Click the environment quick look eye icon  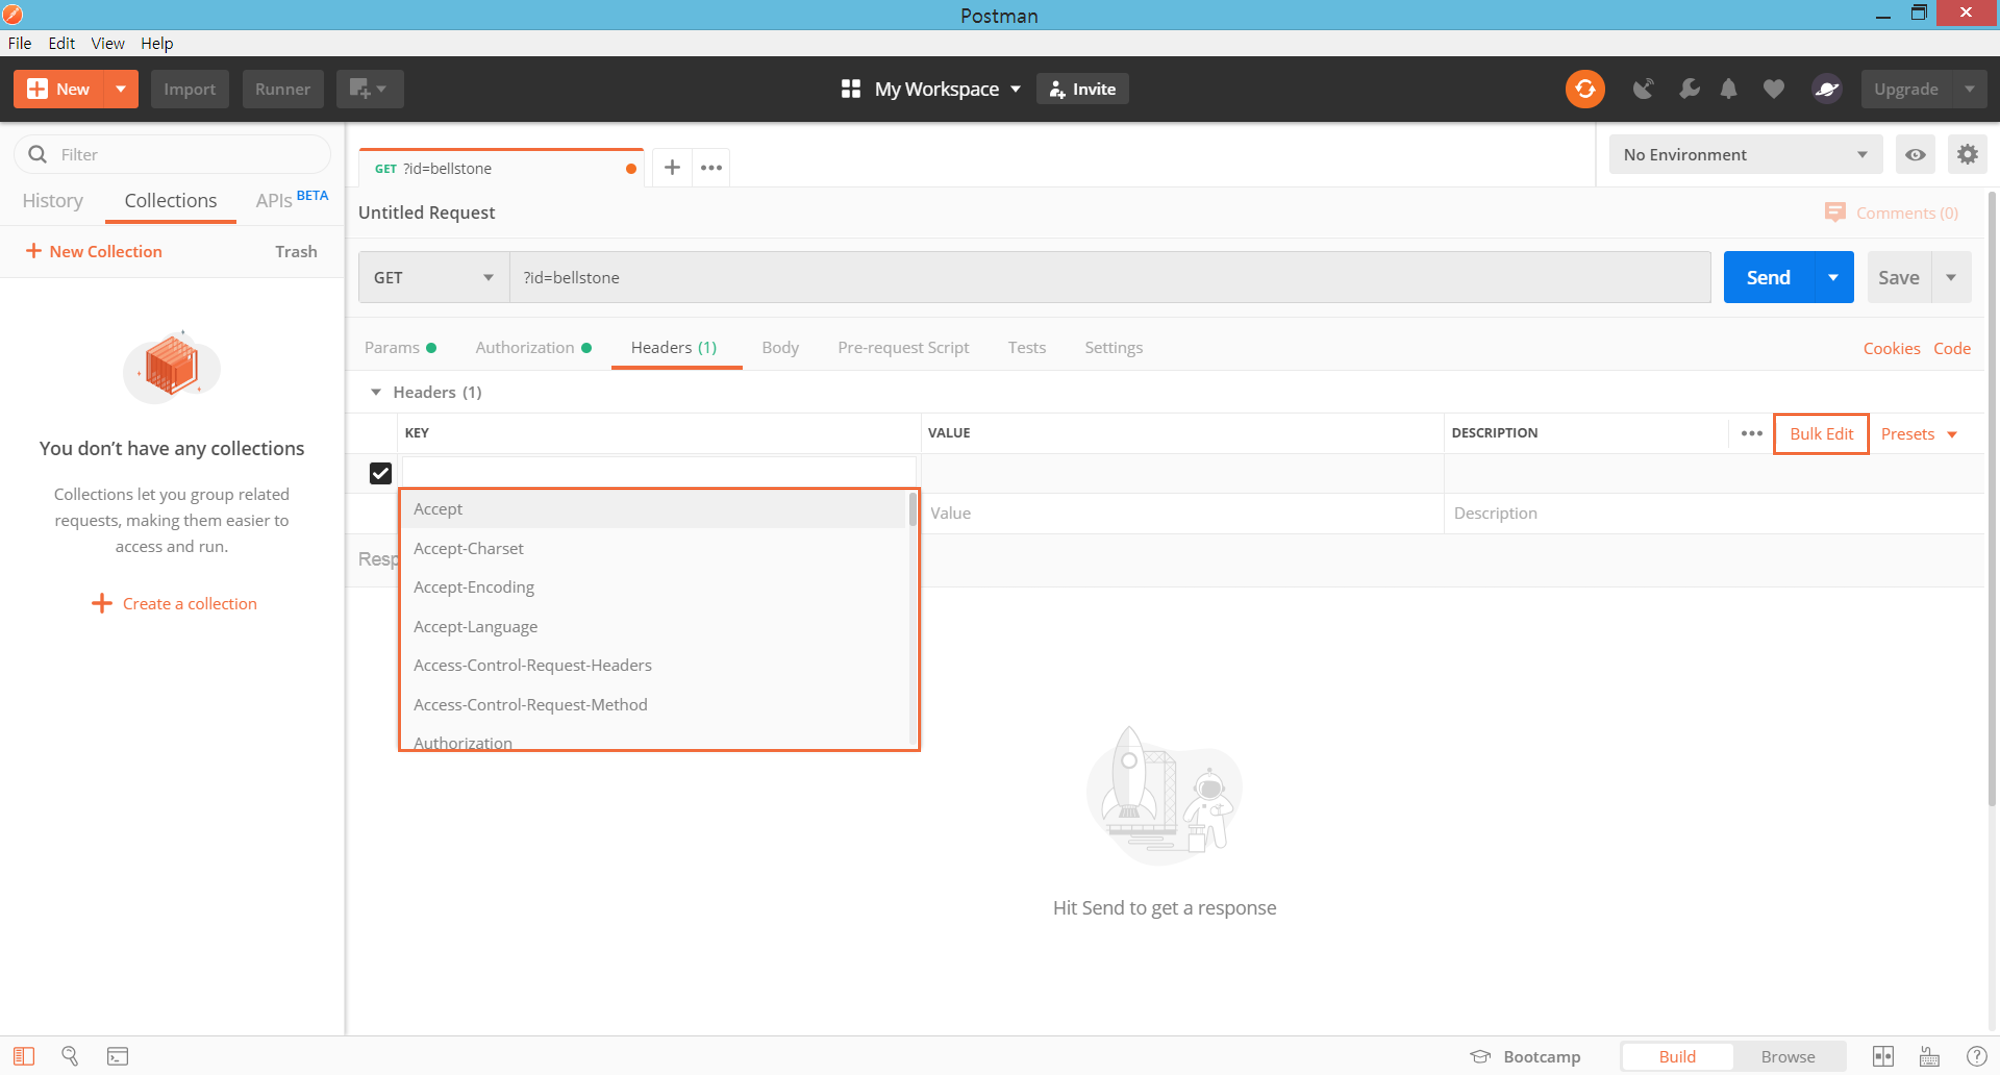(x=1915, y=154)
